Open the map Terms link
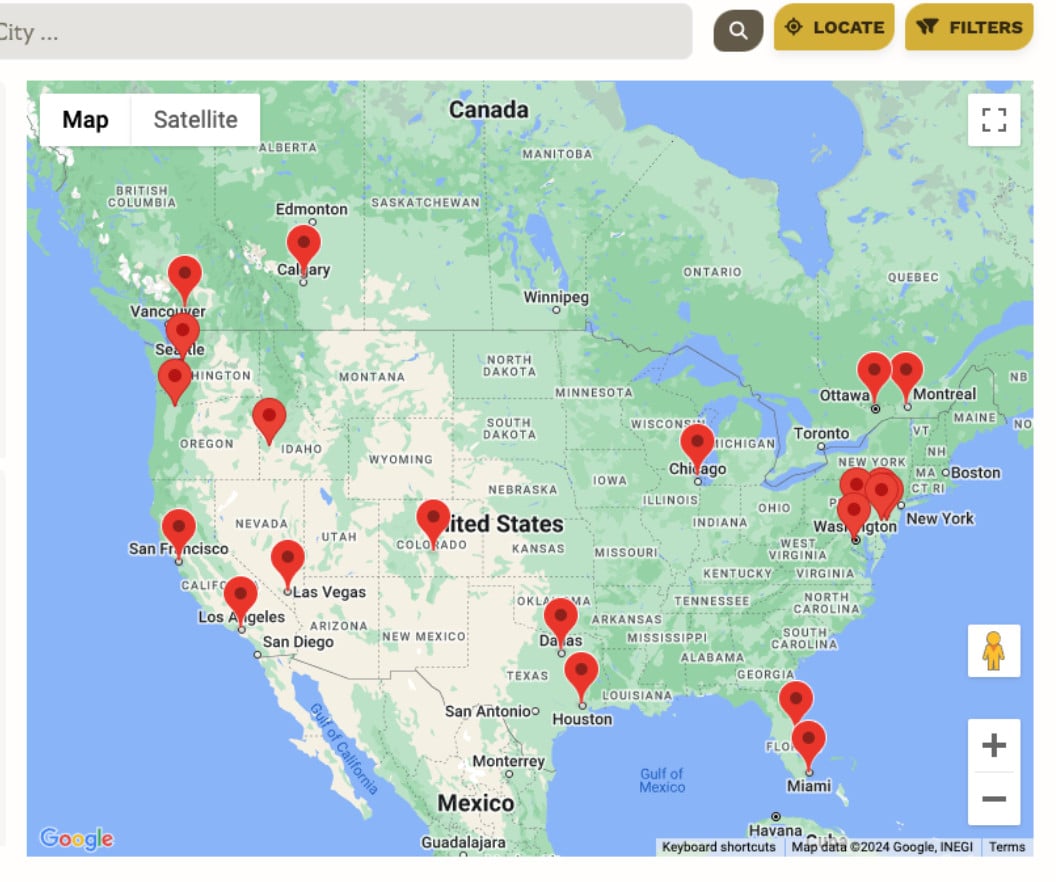This screenshot has width=1056, height=882. 1006,847
